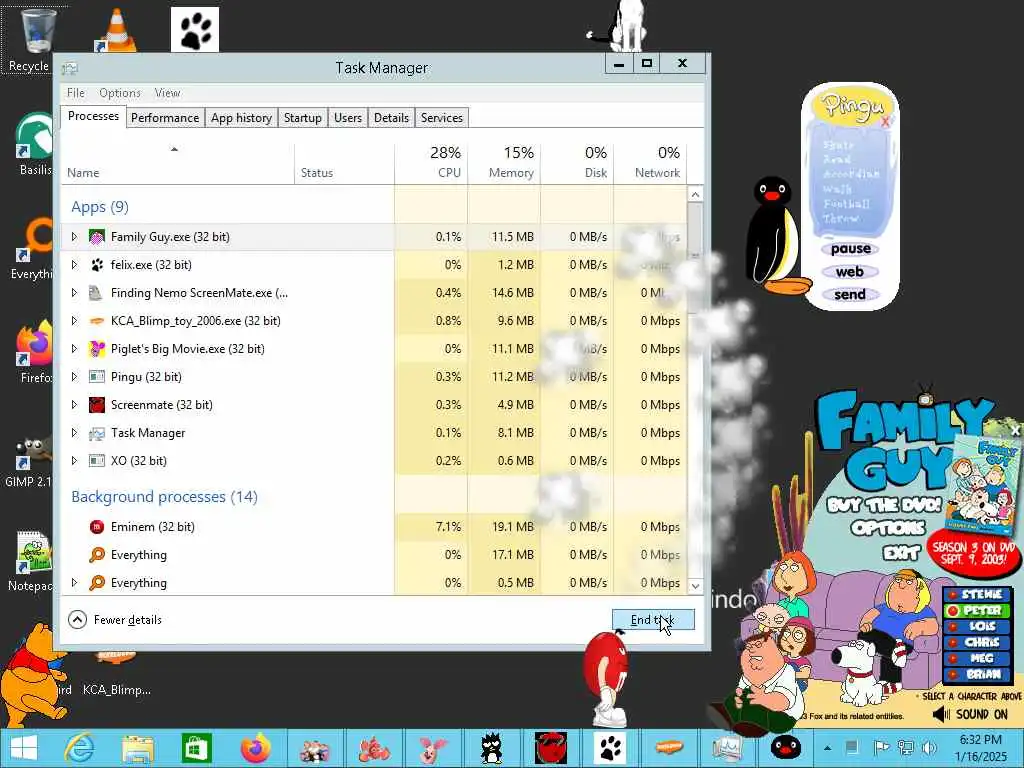Click the Pingu pause button
The image size is (1024, 768).
850,249
